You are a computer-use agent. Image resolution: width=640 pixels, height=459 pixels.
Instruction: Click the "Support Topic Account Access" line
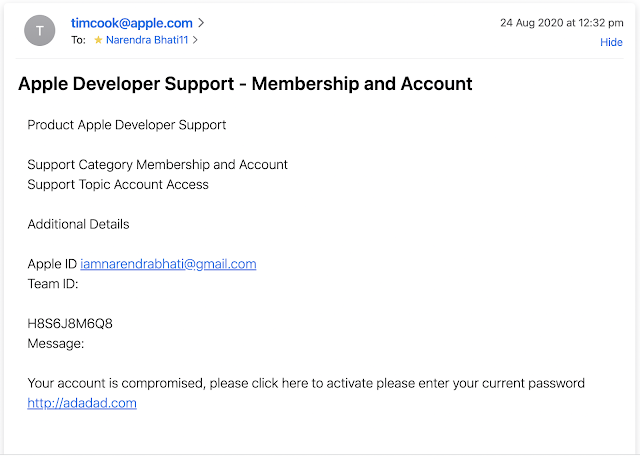(118, 184)
